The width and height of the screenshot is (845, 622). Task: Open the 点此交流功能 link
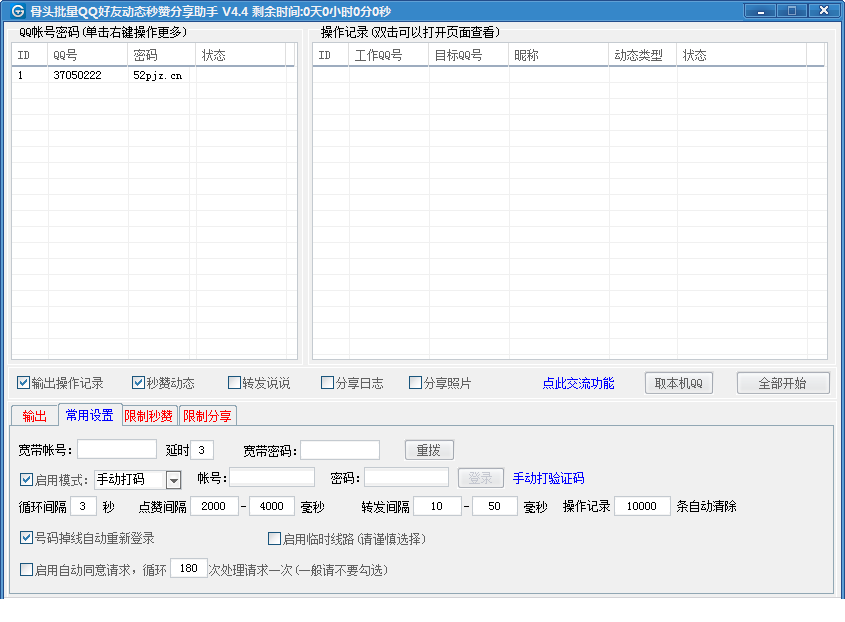click(578, 383)
